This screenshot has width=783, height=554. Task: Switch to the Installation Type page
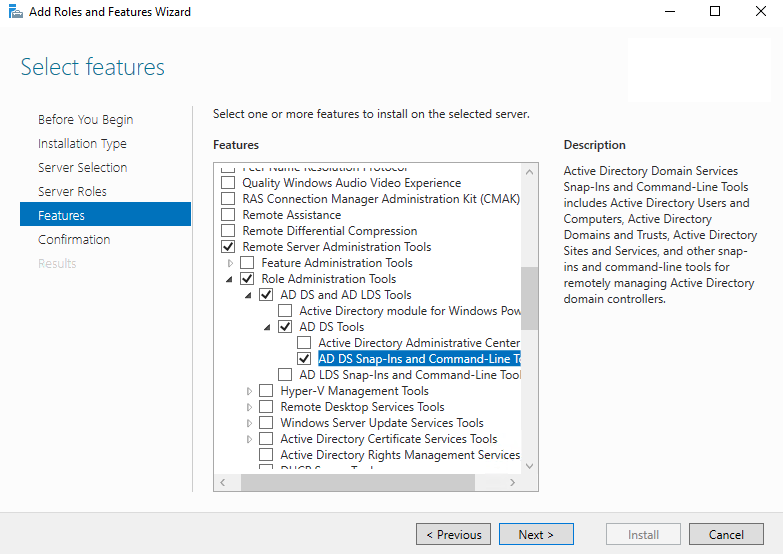pyautogui.click(x=82, y=143)
